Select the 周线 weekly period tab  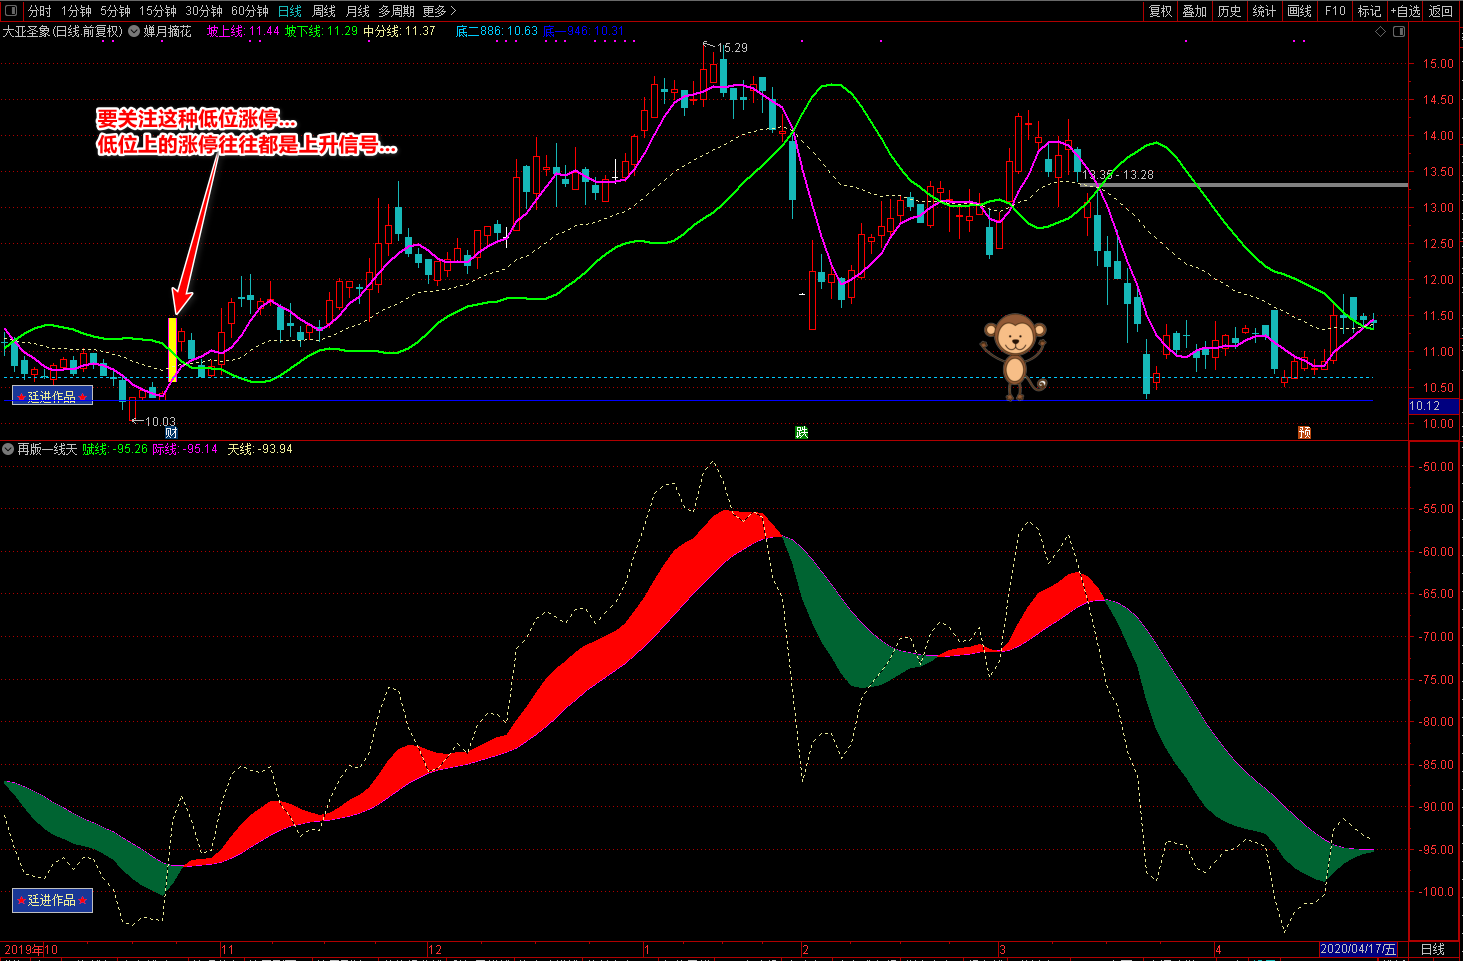coord(324,11)
